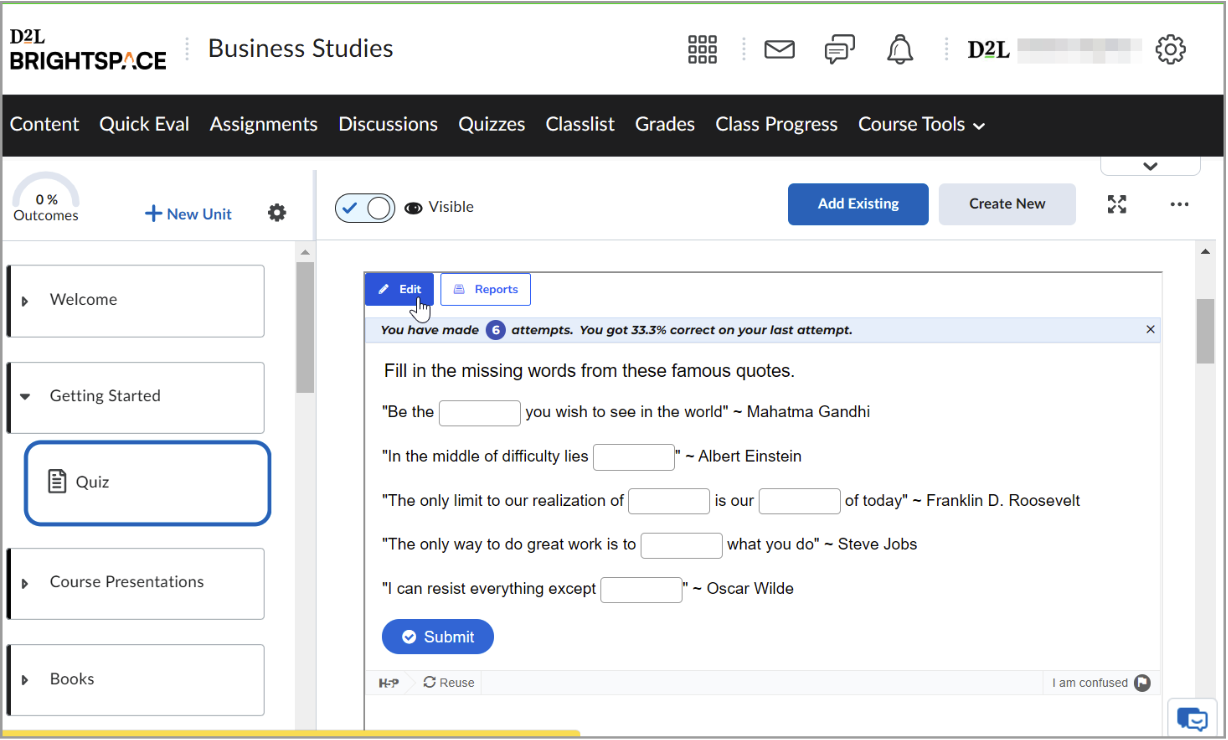1228x740 pixels.
Task: Open the waffle app grid menu
Action: [x=702, y=49]
